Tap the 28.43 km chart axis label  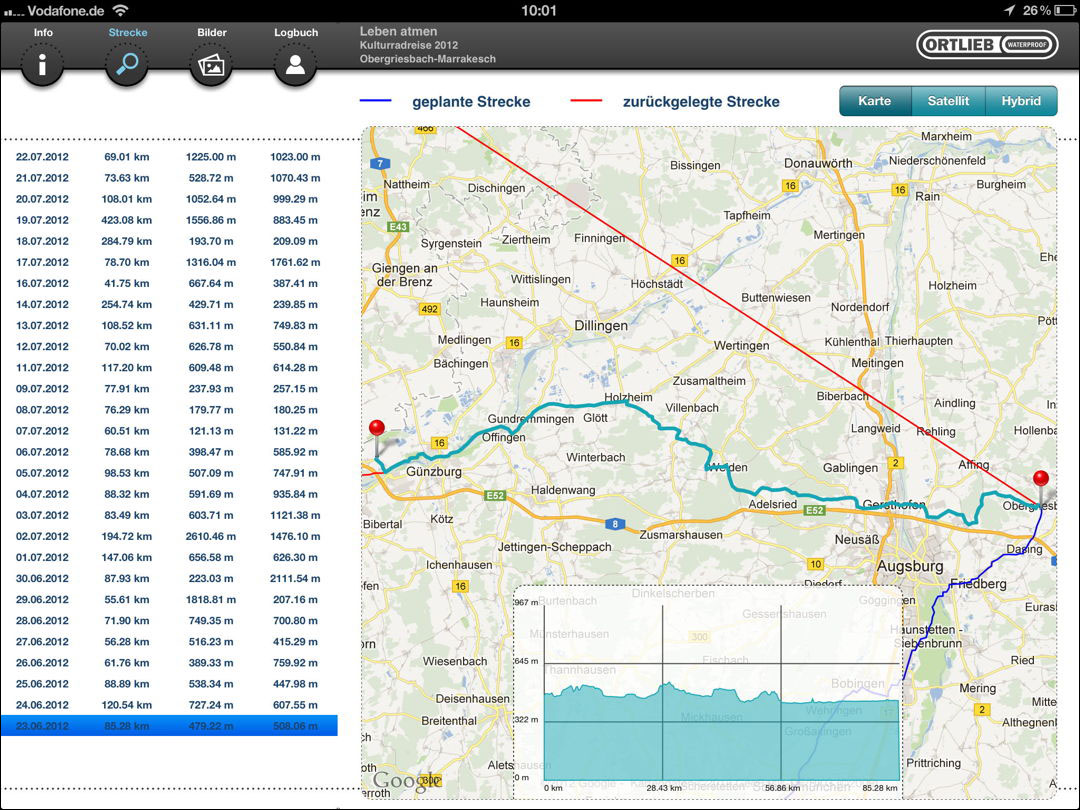(x=664, y=787)
